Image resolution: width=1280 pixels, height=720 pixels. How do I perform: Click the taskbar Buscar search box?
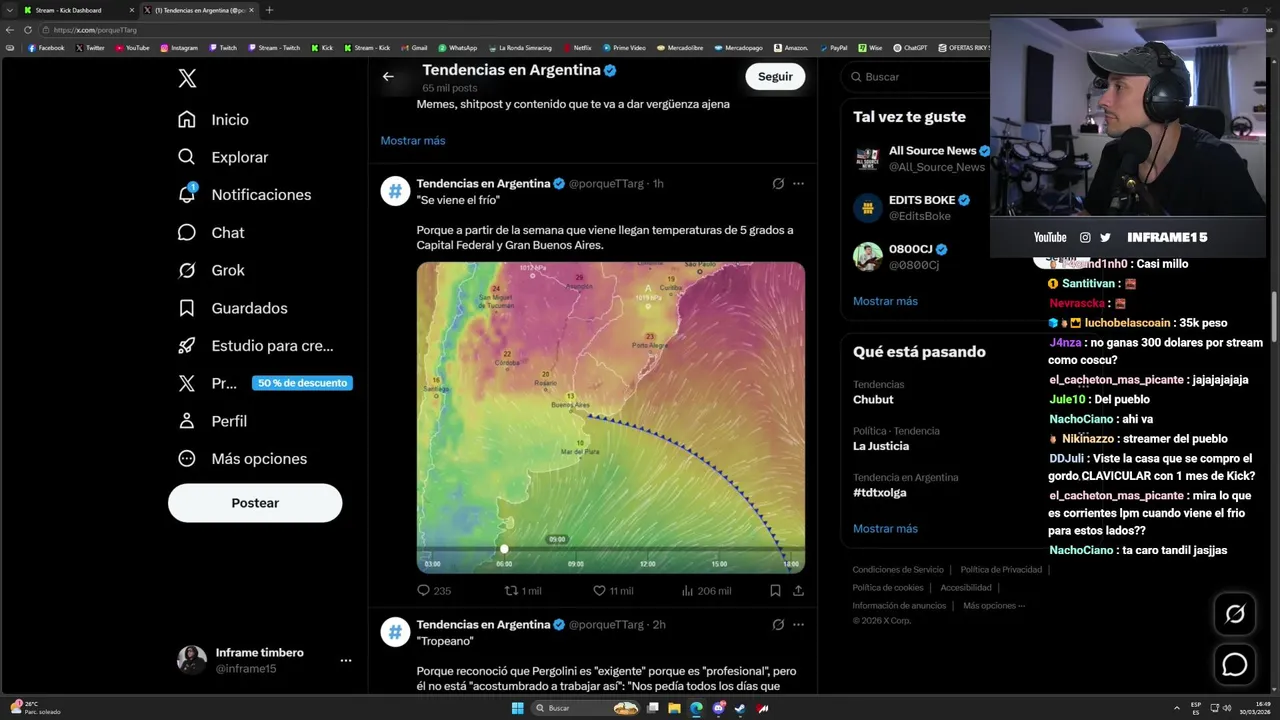[585, 708]
